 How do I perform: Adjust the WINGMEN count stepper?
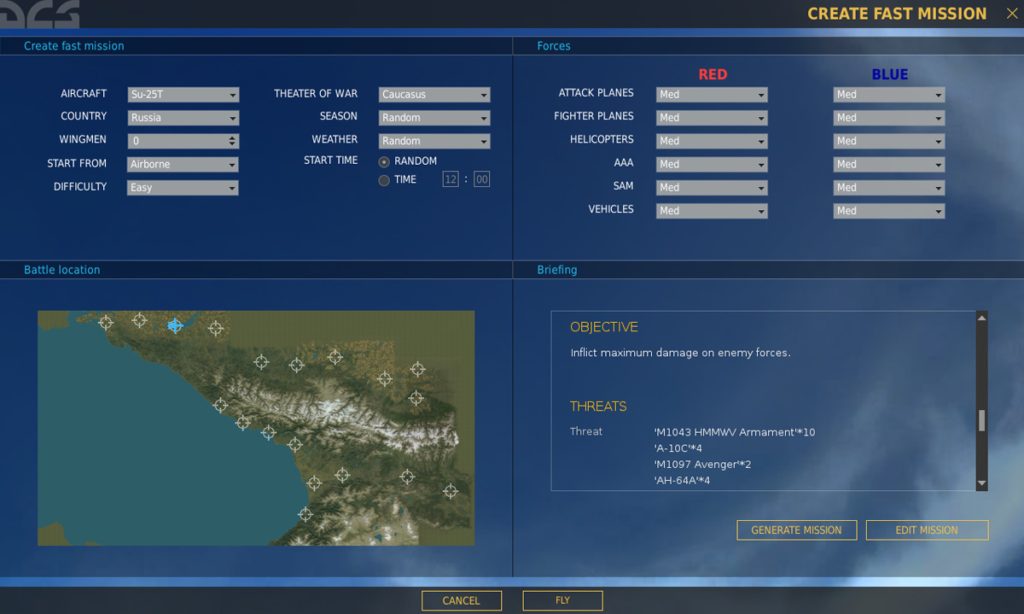232,141
